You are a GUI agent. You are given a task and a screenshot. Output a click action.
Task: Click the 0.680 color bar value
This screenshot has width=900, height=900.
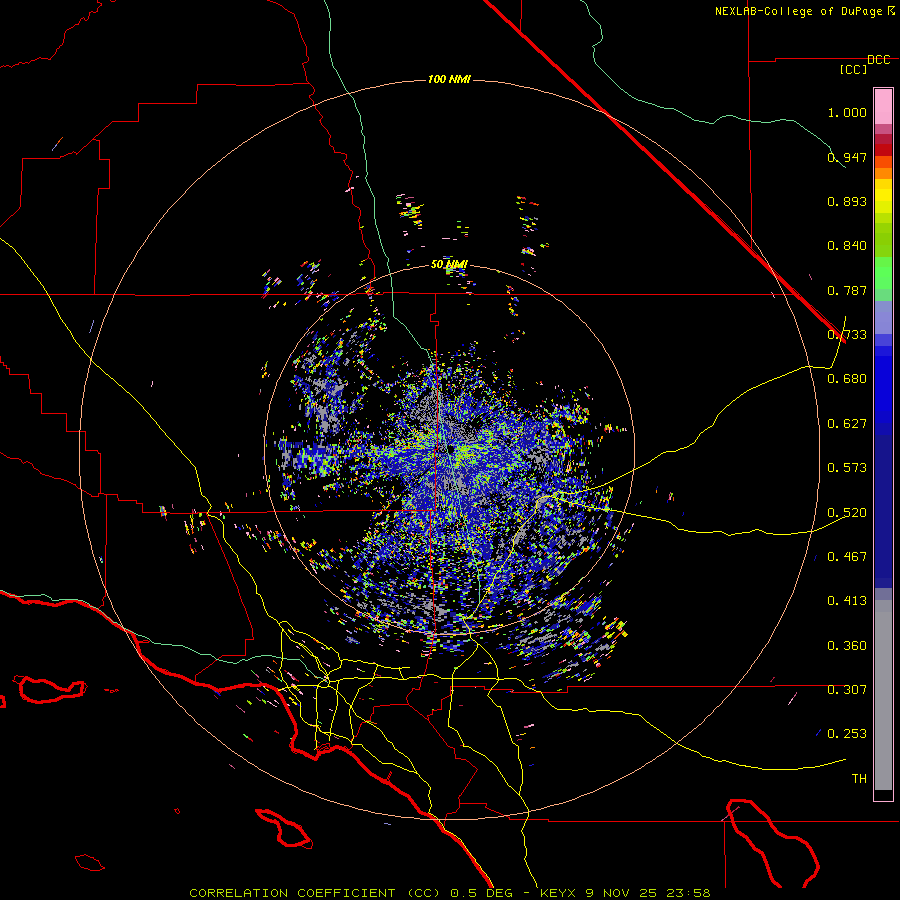[847, 379]
